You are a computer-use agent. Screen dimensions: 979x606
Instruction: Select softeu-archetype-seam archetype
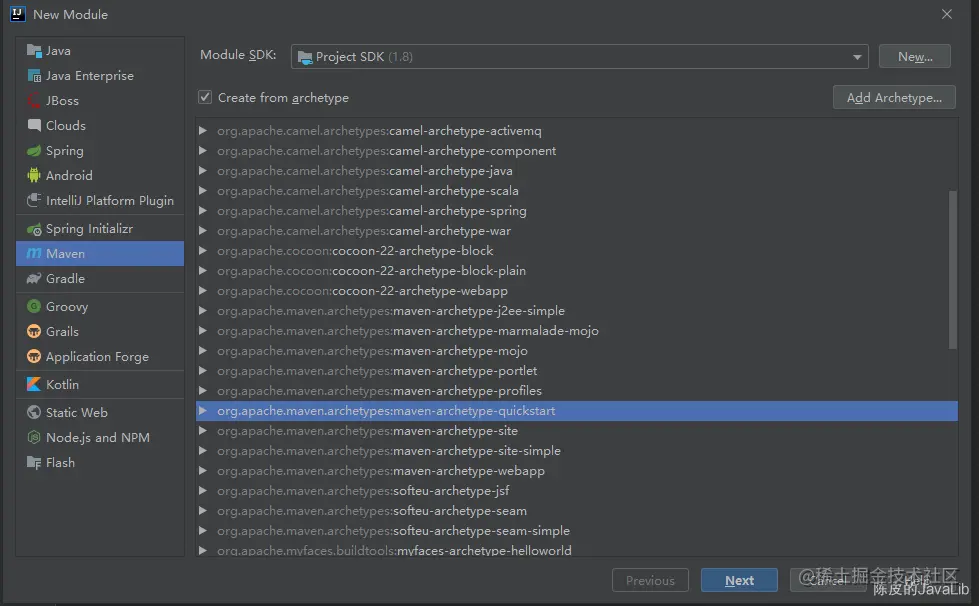(x=577, y=511)
